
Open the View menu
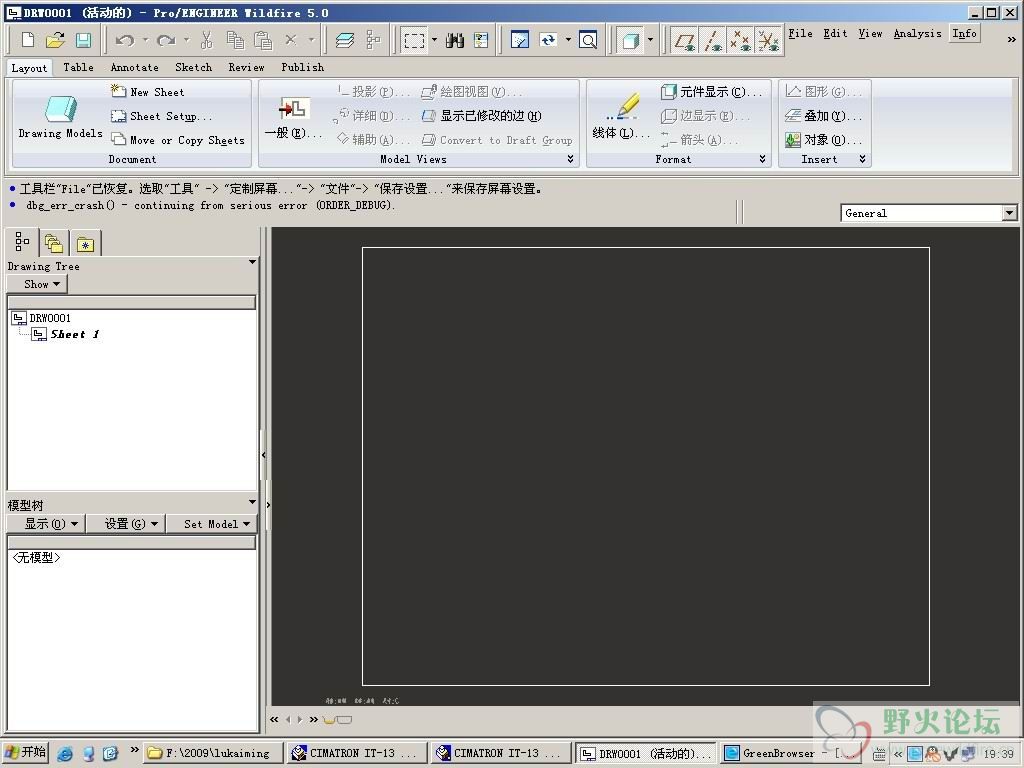coord(870,33)
